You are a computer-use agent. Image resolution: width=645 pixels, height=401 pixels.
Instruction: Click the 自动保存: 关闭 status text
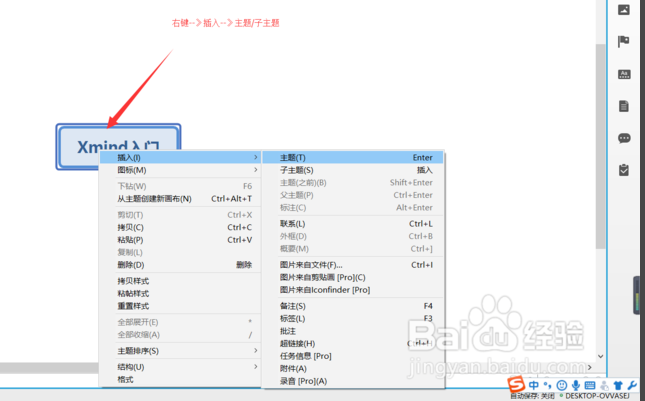[532, 396]
